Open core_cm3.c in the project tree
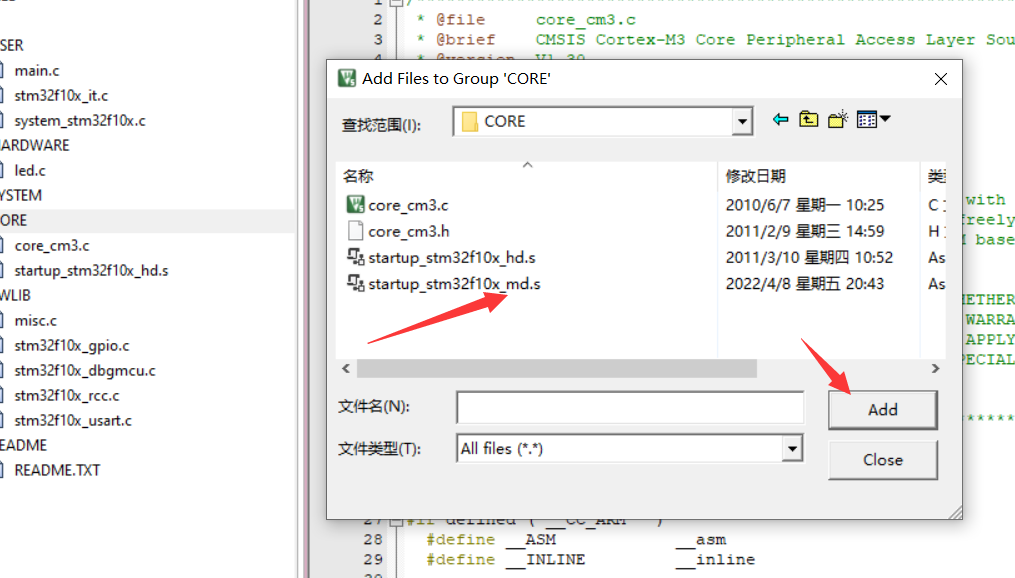Image resolution: width=1015 pixels, height=578 pixels. pyautogui.click(x=52, y=246)
